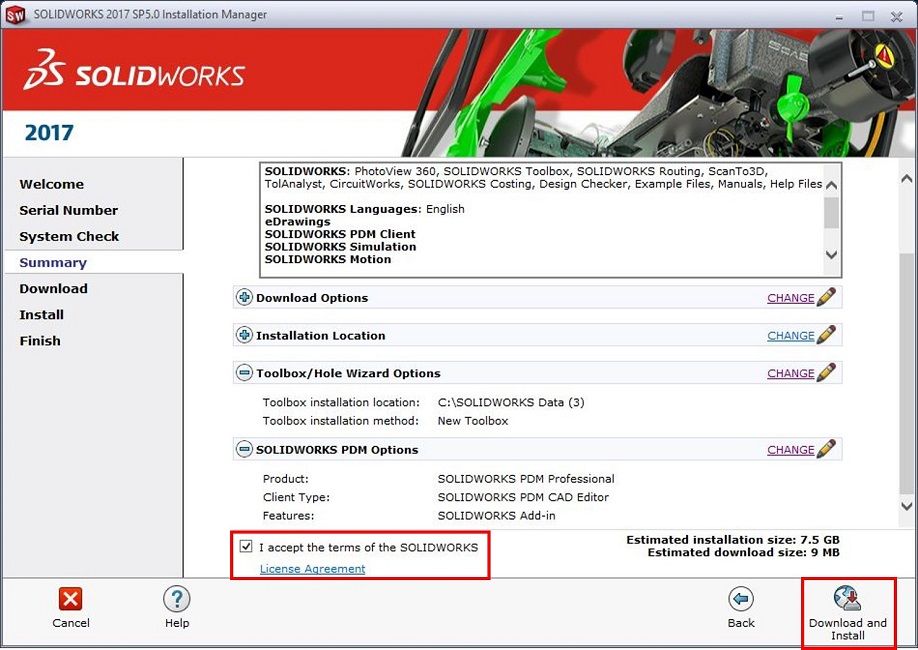This screenshot has width=918, height=650.
Task: Uncheck I accept the terms checkbox
Action: point(245,546)
